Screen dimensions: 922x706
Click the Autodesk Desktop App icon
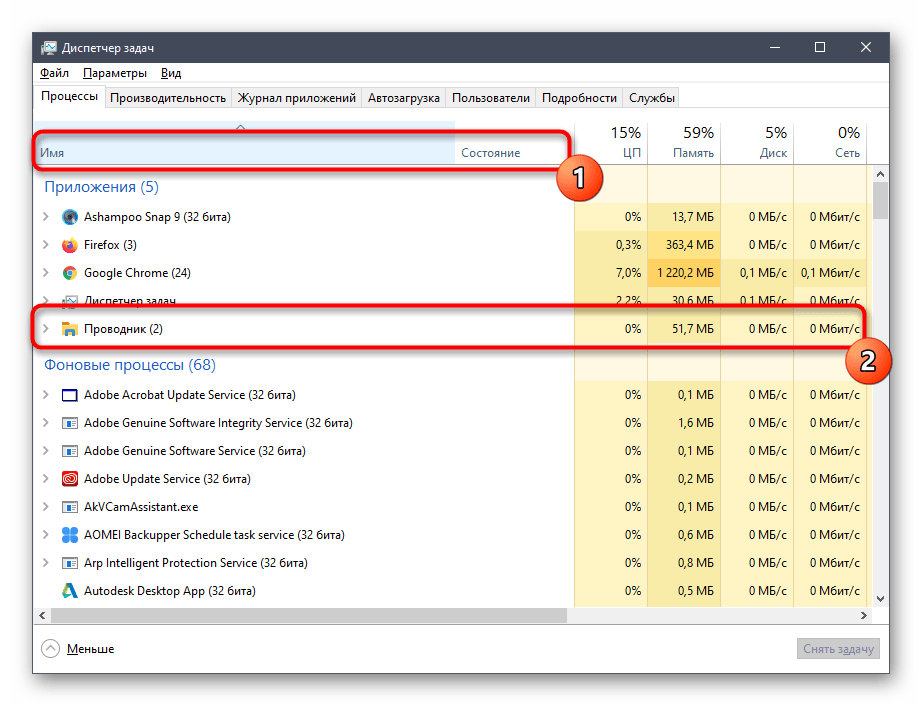click(x=70, y=591)
